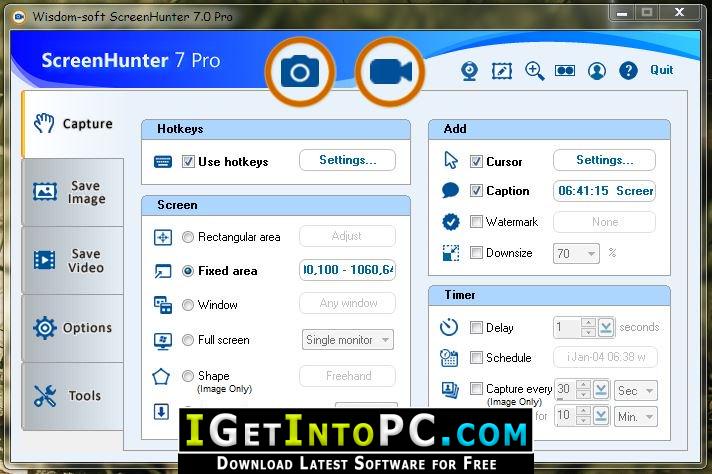Open the Delay seconds value dropdown arrow
This screenshot has width=712, height=474.
(606, 327)
